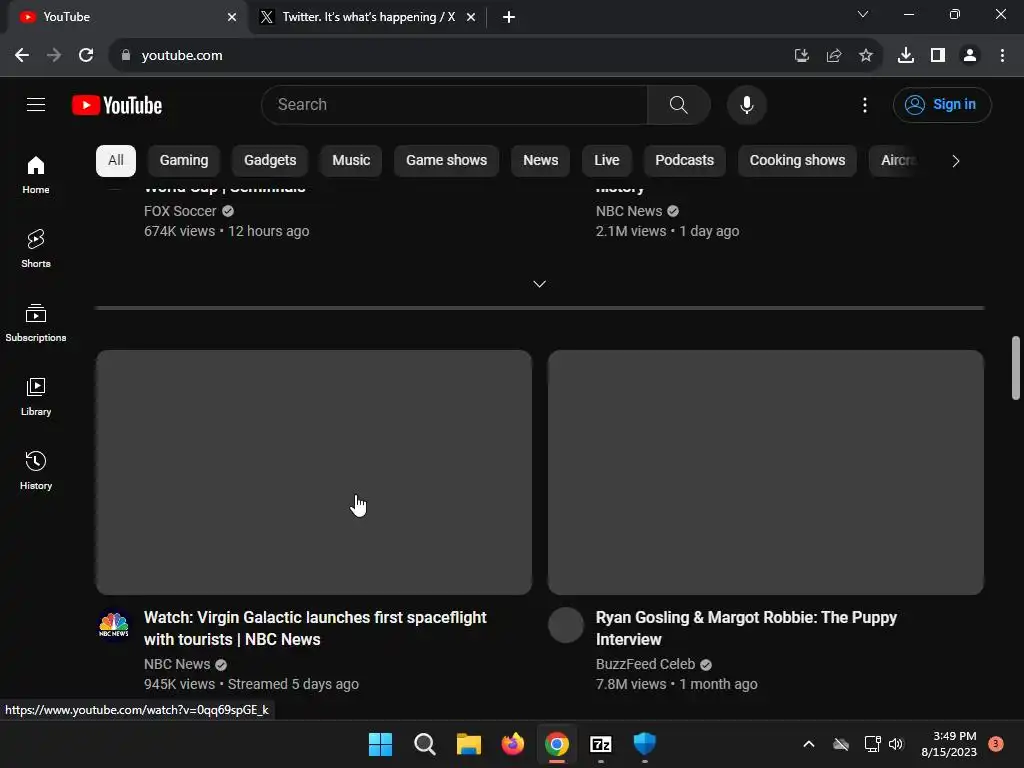Screen dimensions: 1024x768
Task: Open Subscriptions in the sidebar
Action: tap(36, 323)
